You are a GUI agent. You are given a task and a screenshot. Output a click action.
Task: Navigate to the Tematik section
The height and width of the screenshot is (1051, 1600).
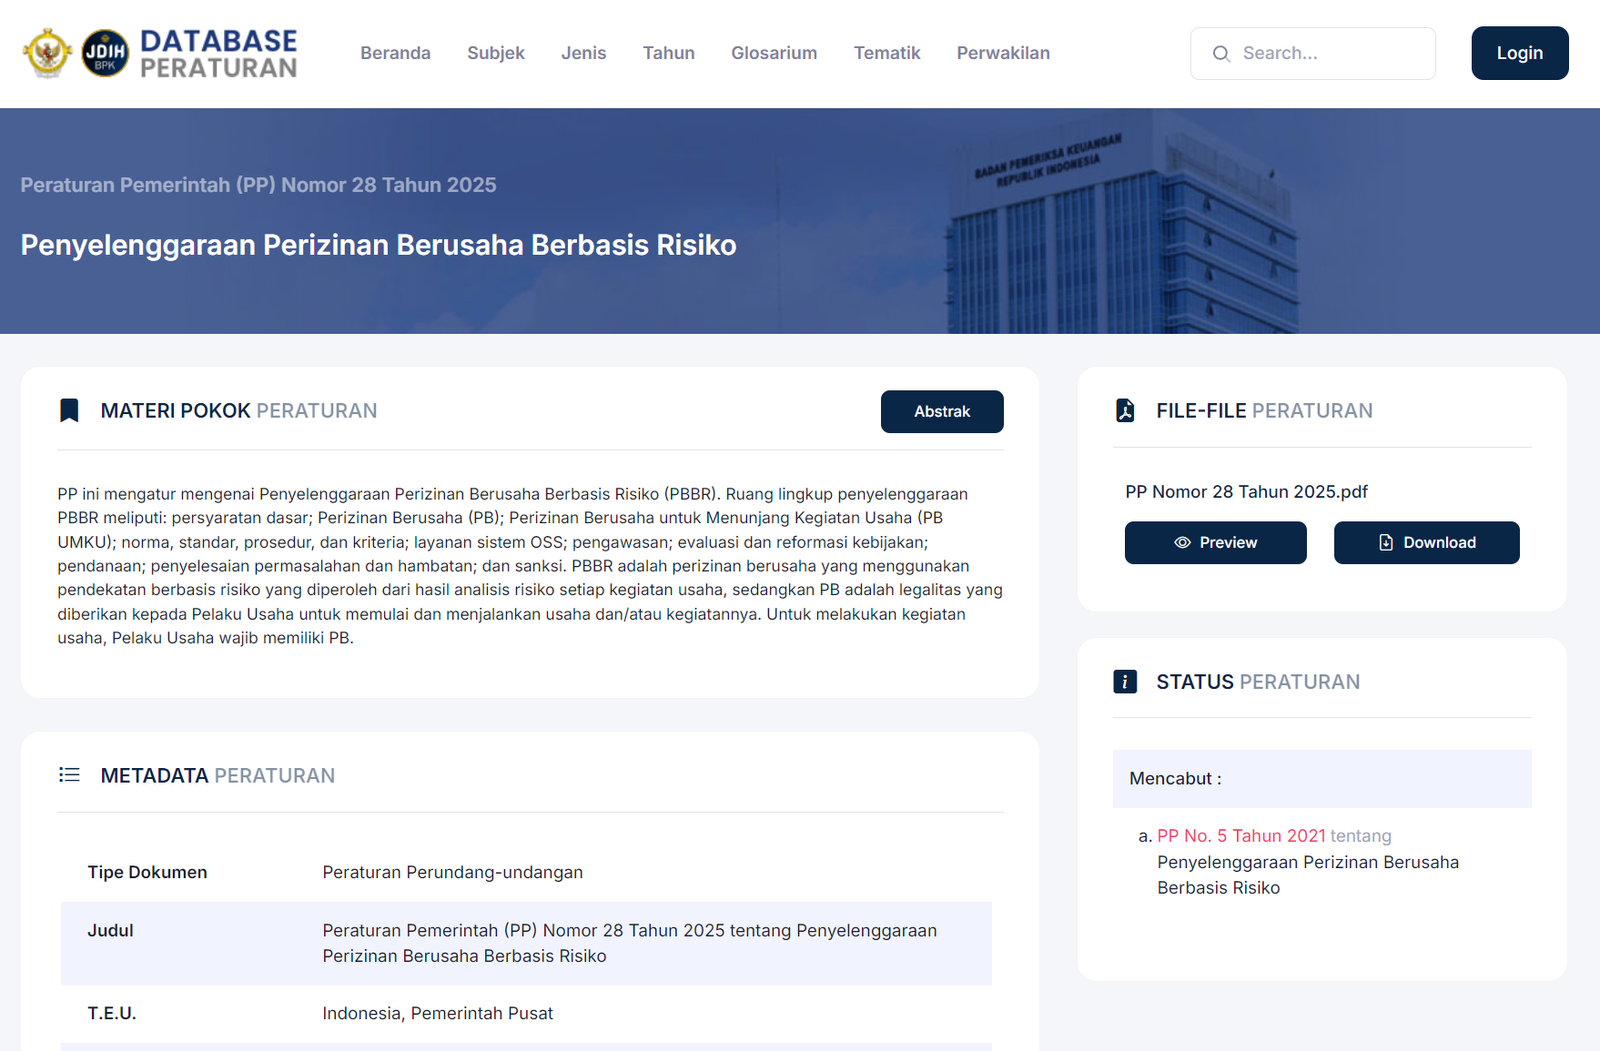[x=887, y=53]
